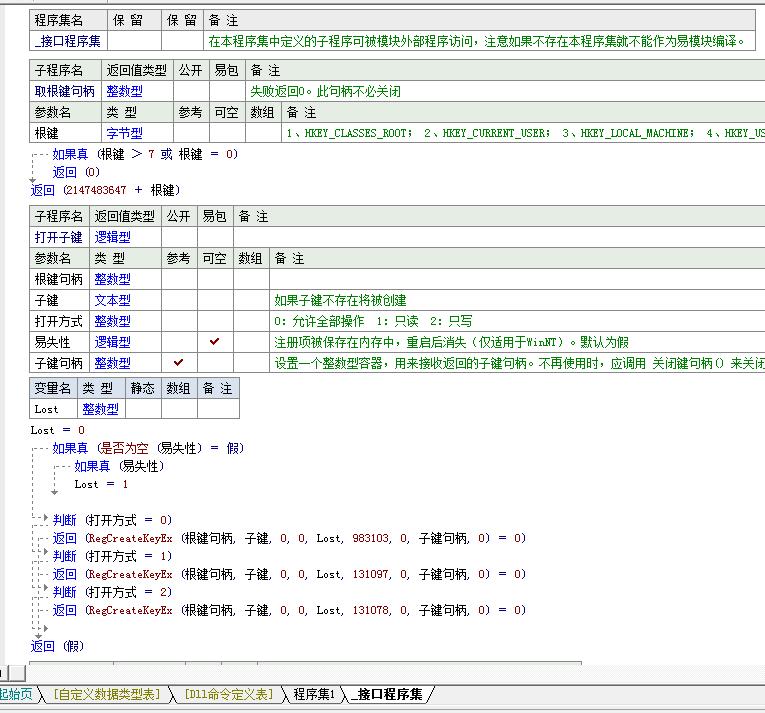Switch to the 程序集1 tab

click(314, 694)
